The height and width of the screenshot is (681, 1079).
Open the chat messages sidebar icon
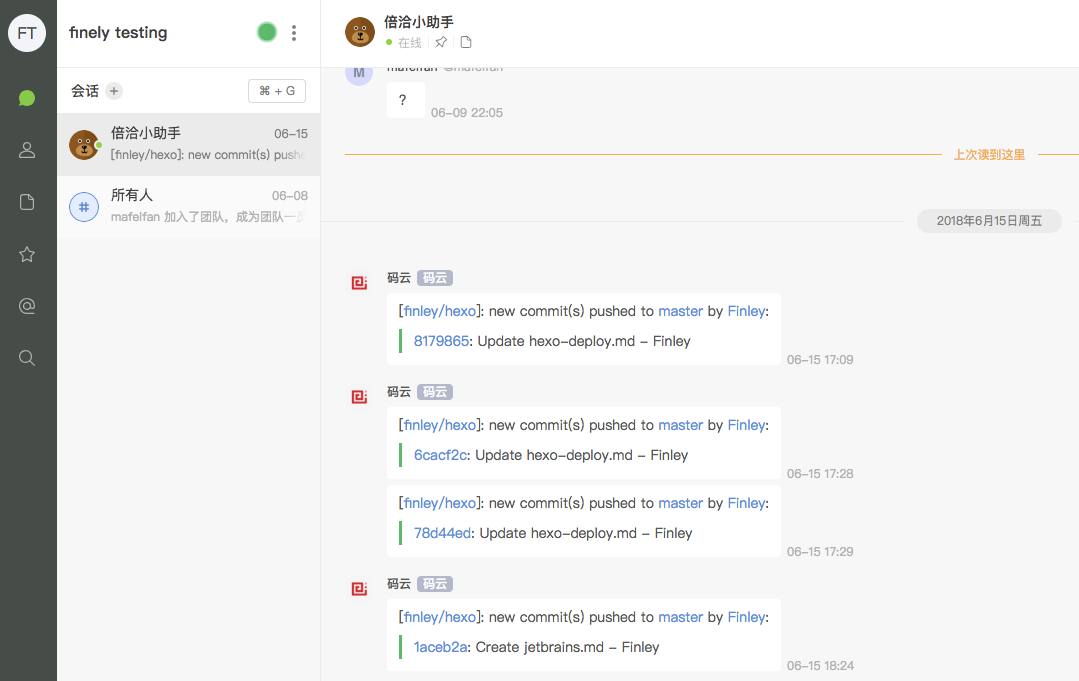[x=27, y=98]
